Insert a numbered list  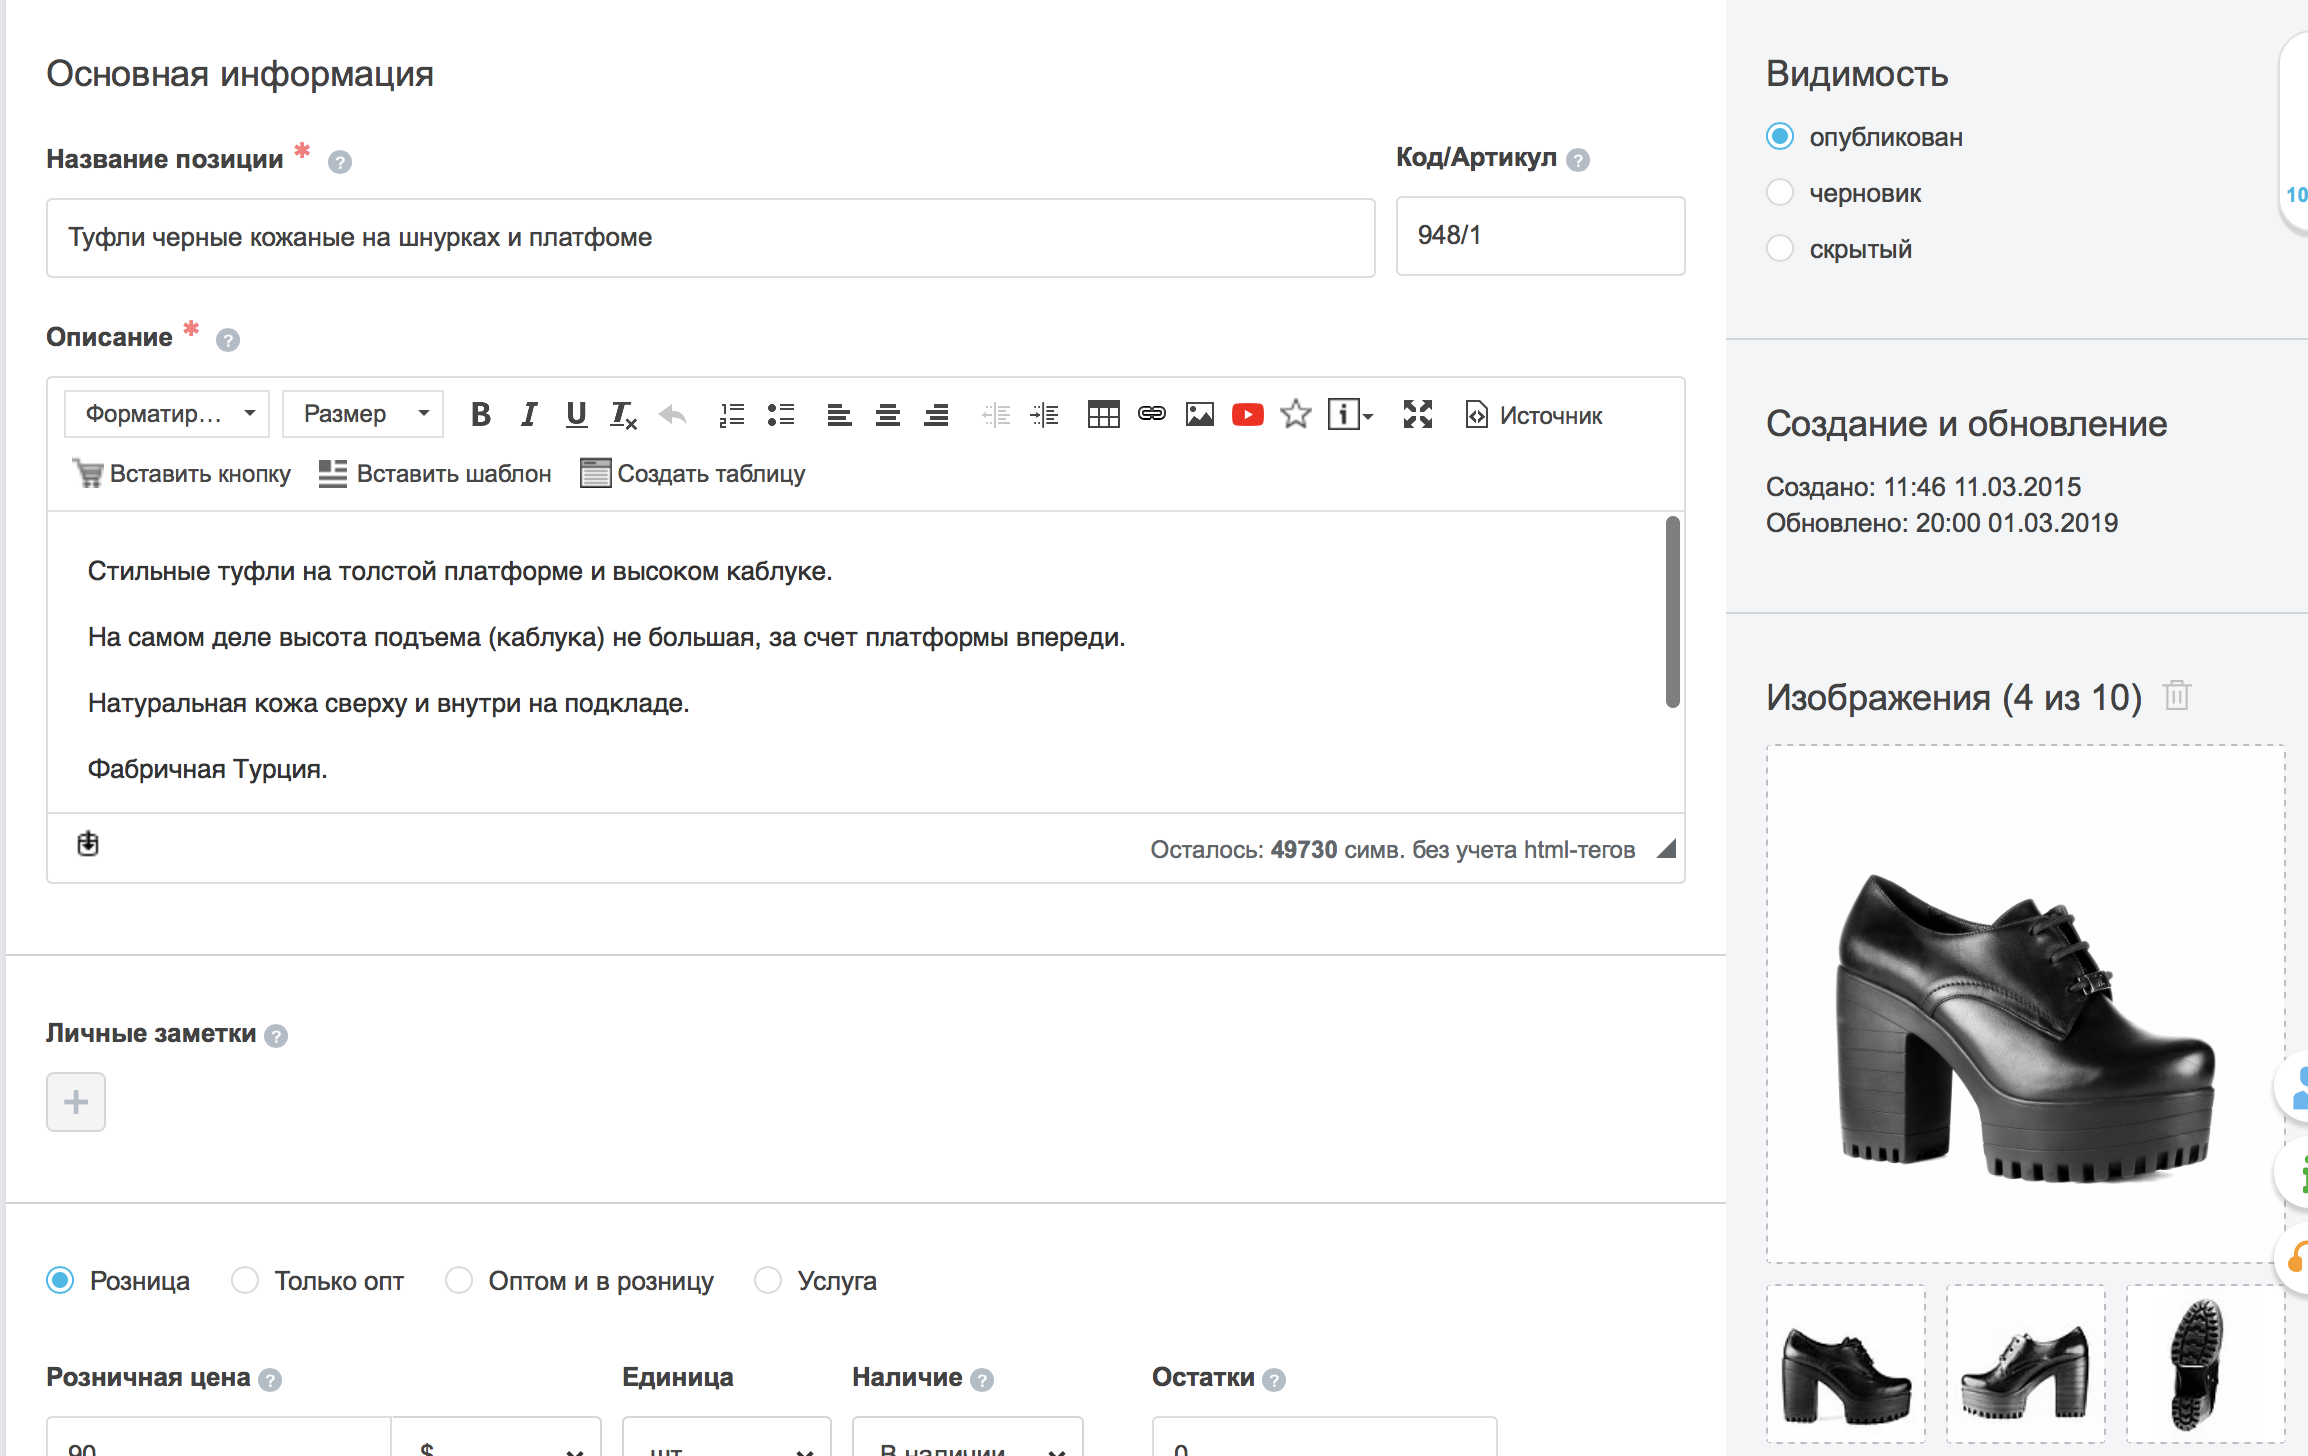[732, 414]
